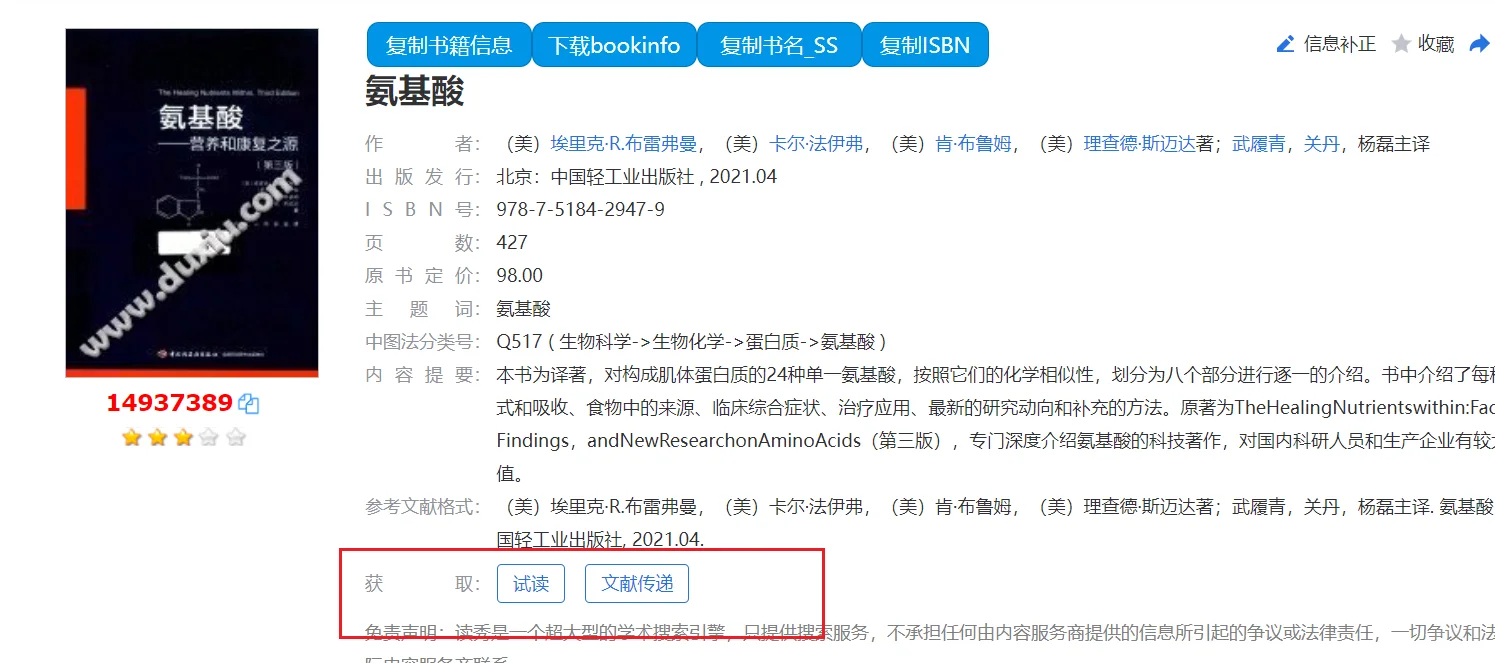Click the 文献传递 button
This screenshot has width=1495, height=663.
(x=637, y=584)
